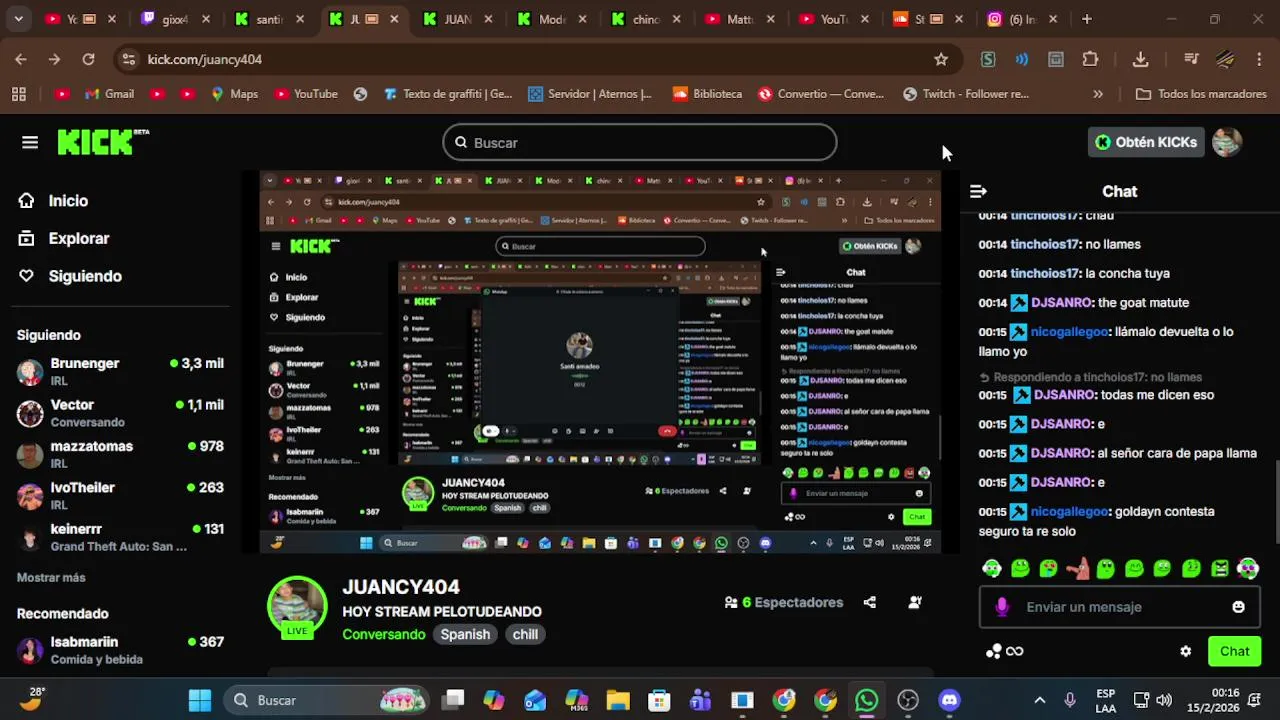The height and width of the screenshot is (720, 1280).
Task: Click the chill tag
Action: (525, 634)
